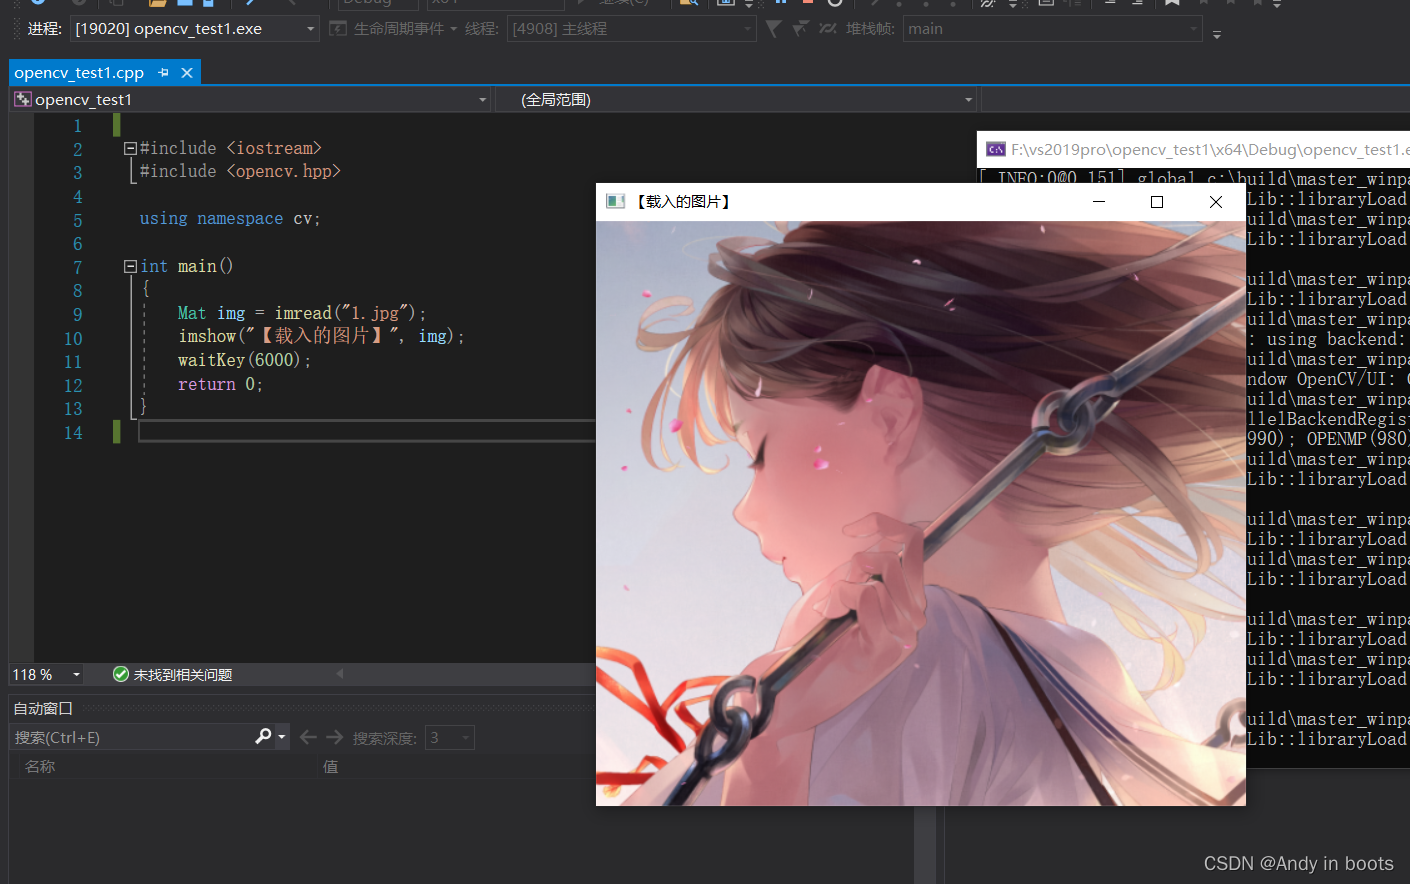Switch to the opencv_test1.cpp tab
This screenshot has width=1410, height=884.
(79, 73)
